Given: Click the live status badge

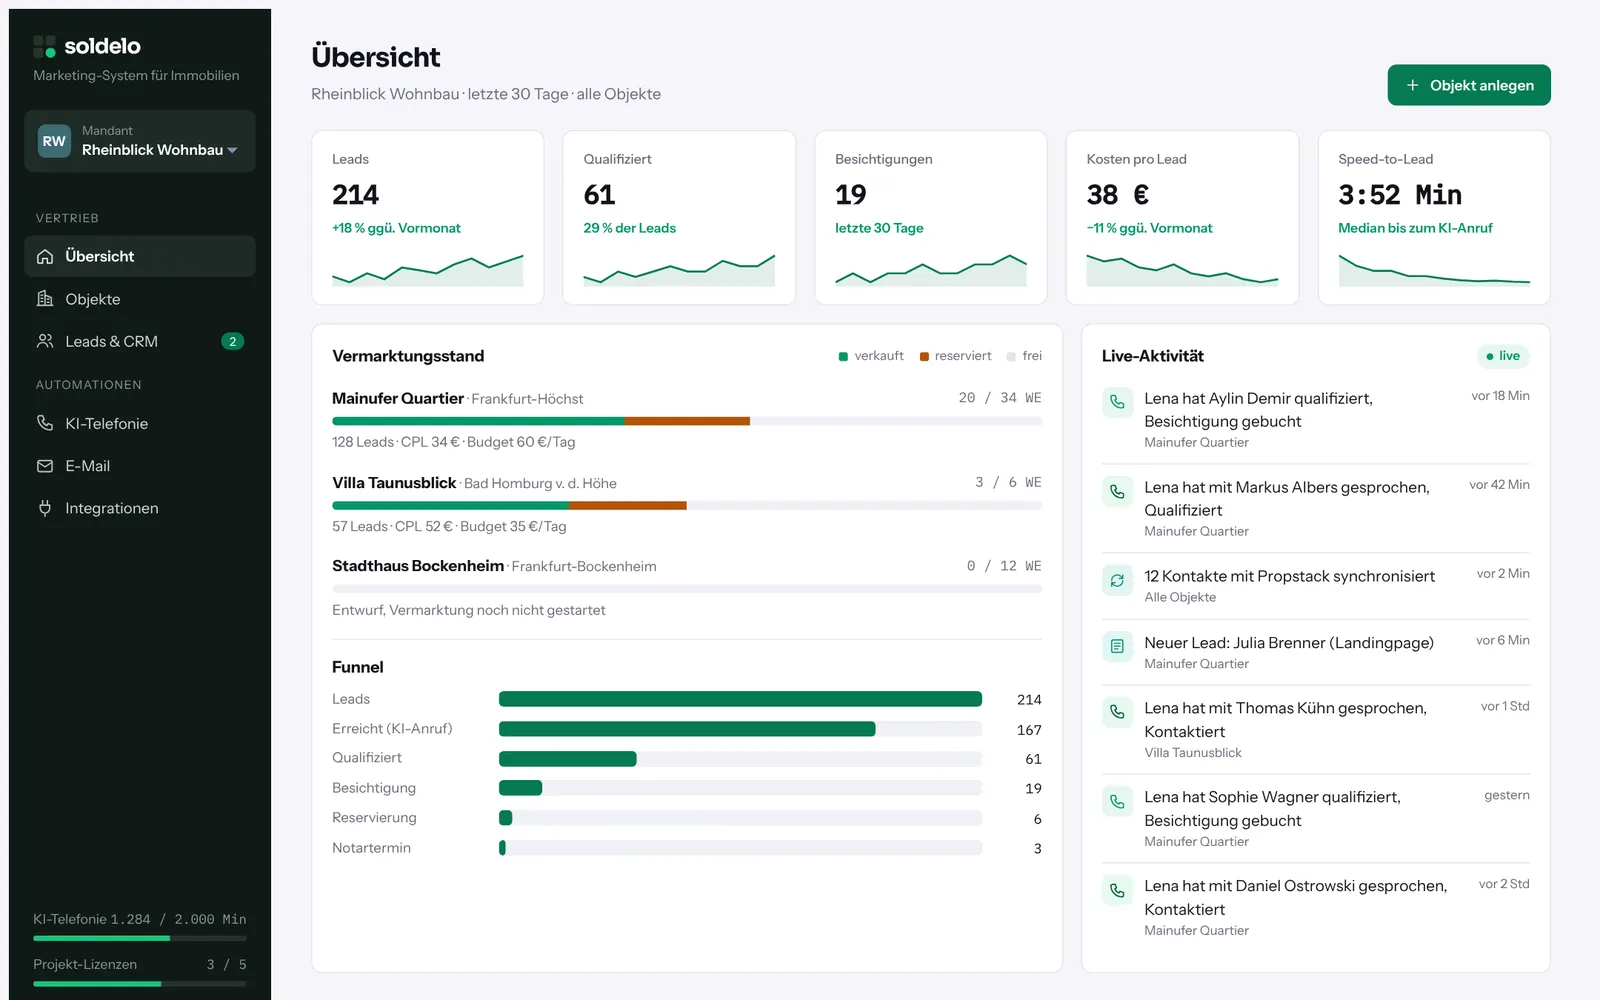Looking at the screenshot, I should click(1503, 356).
